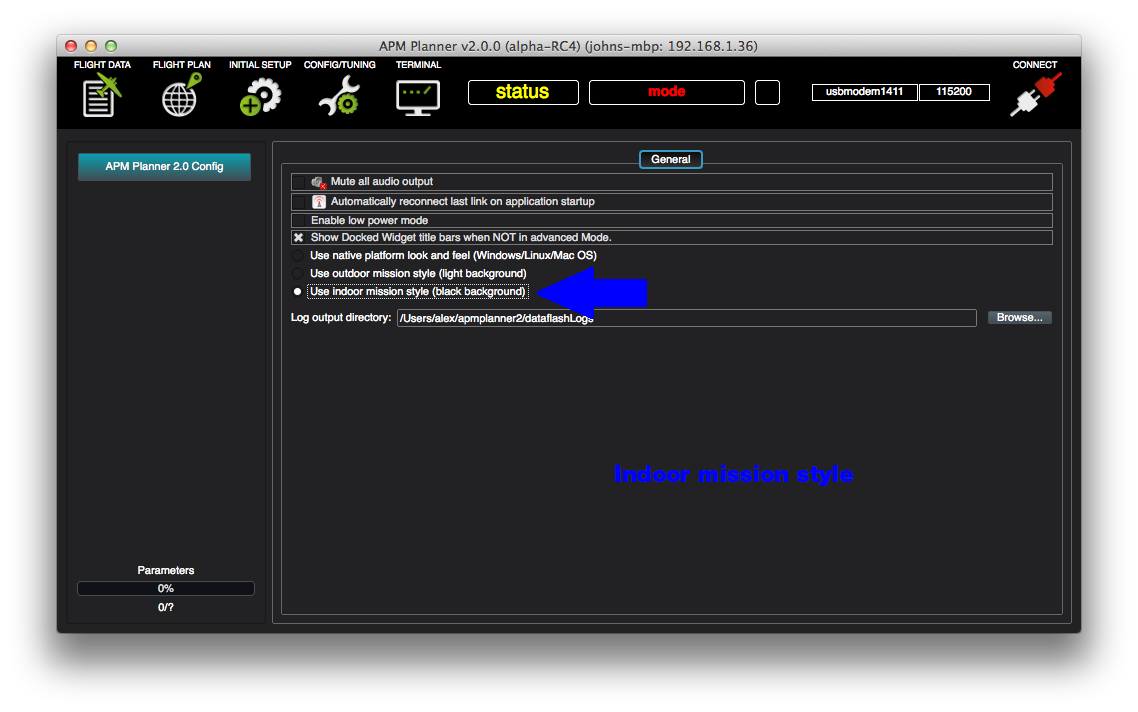The width and height of the screenshot is (1138, 712).
Task: Open the 115200 baud rate selector
Action: click(954, 91)
